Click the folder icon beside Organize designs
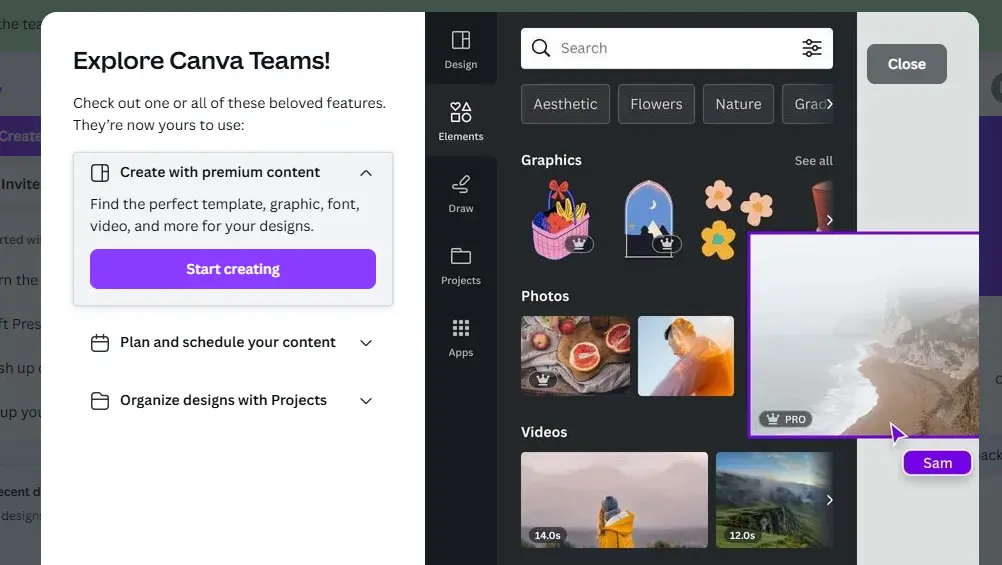The height and width of the screenshot is (565, 1002). click(x=100, y=401)
